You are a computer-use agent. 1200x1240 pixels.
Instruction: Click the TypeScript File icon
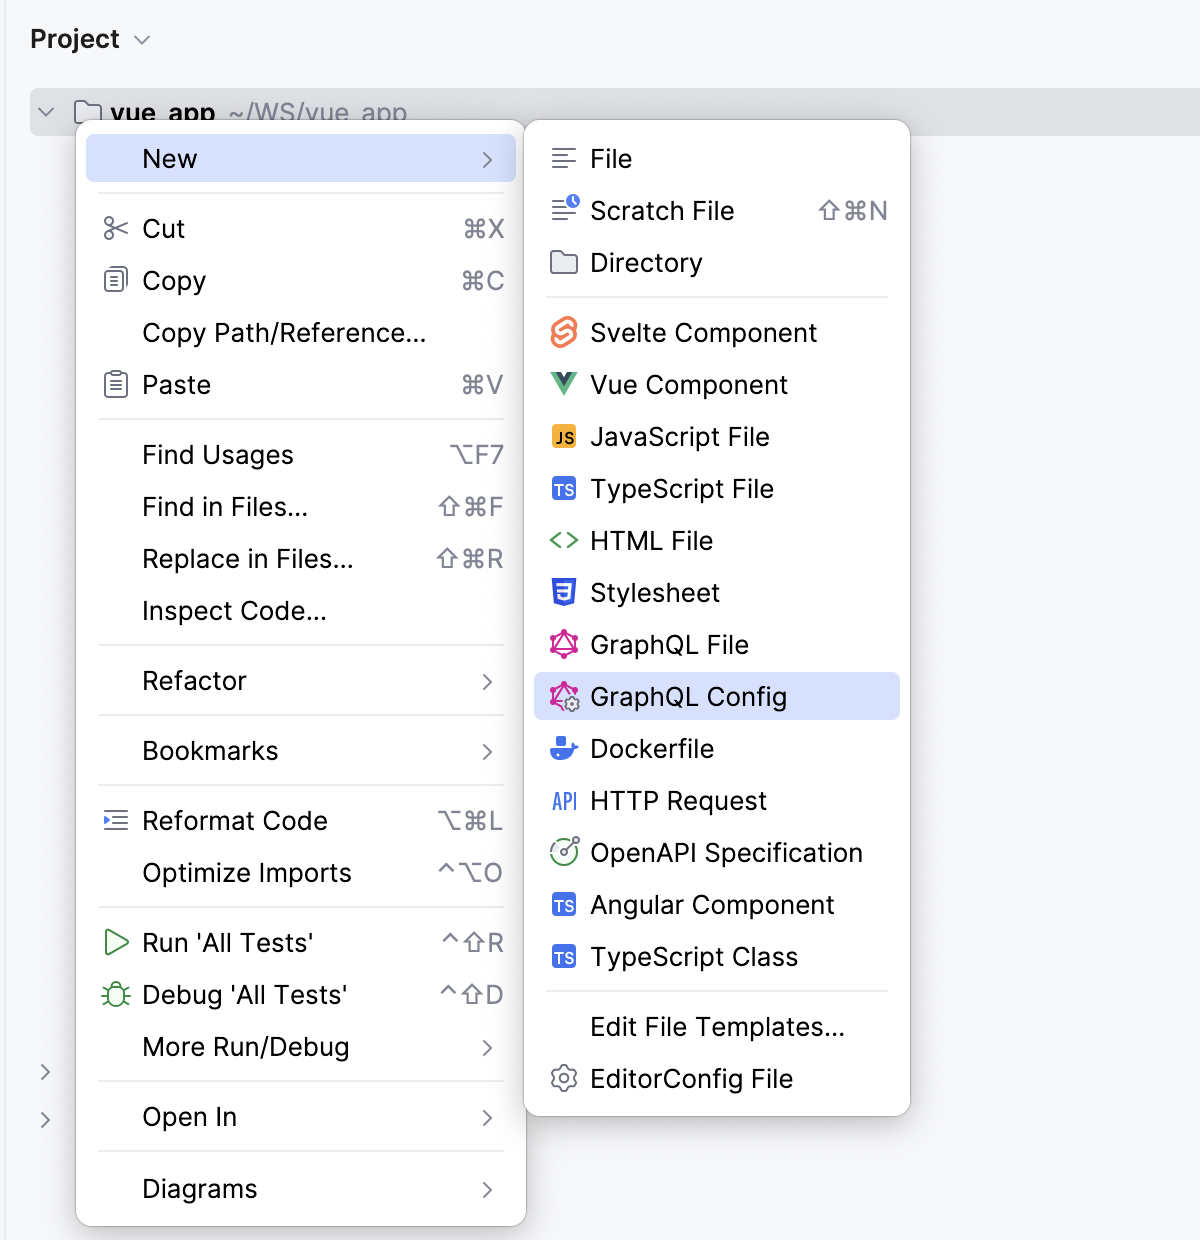tap(564, 488)
